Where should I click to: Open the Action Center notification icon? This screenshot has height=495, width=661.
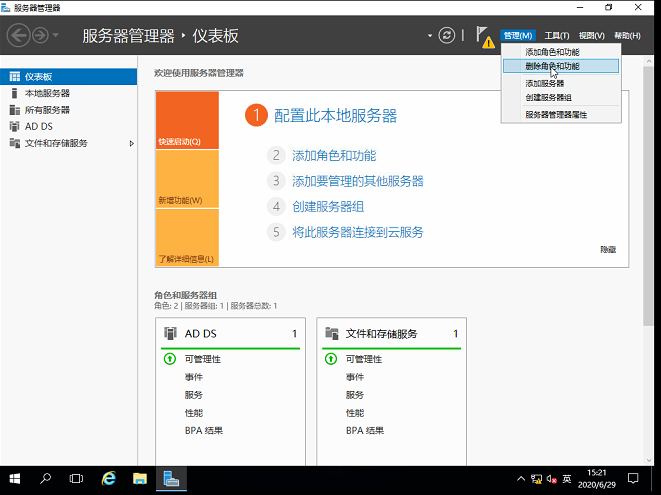(x=633, y=479)
